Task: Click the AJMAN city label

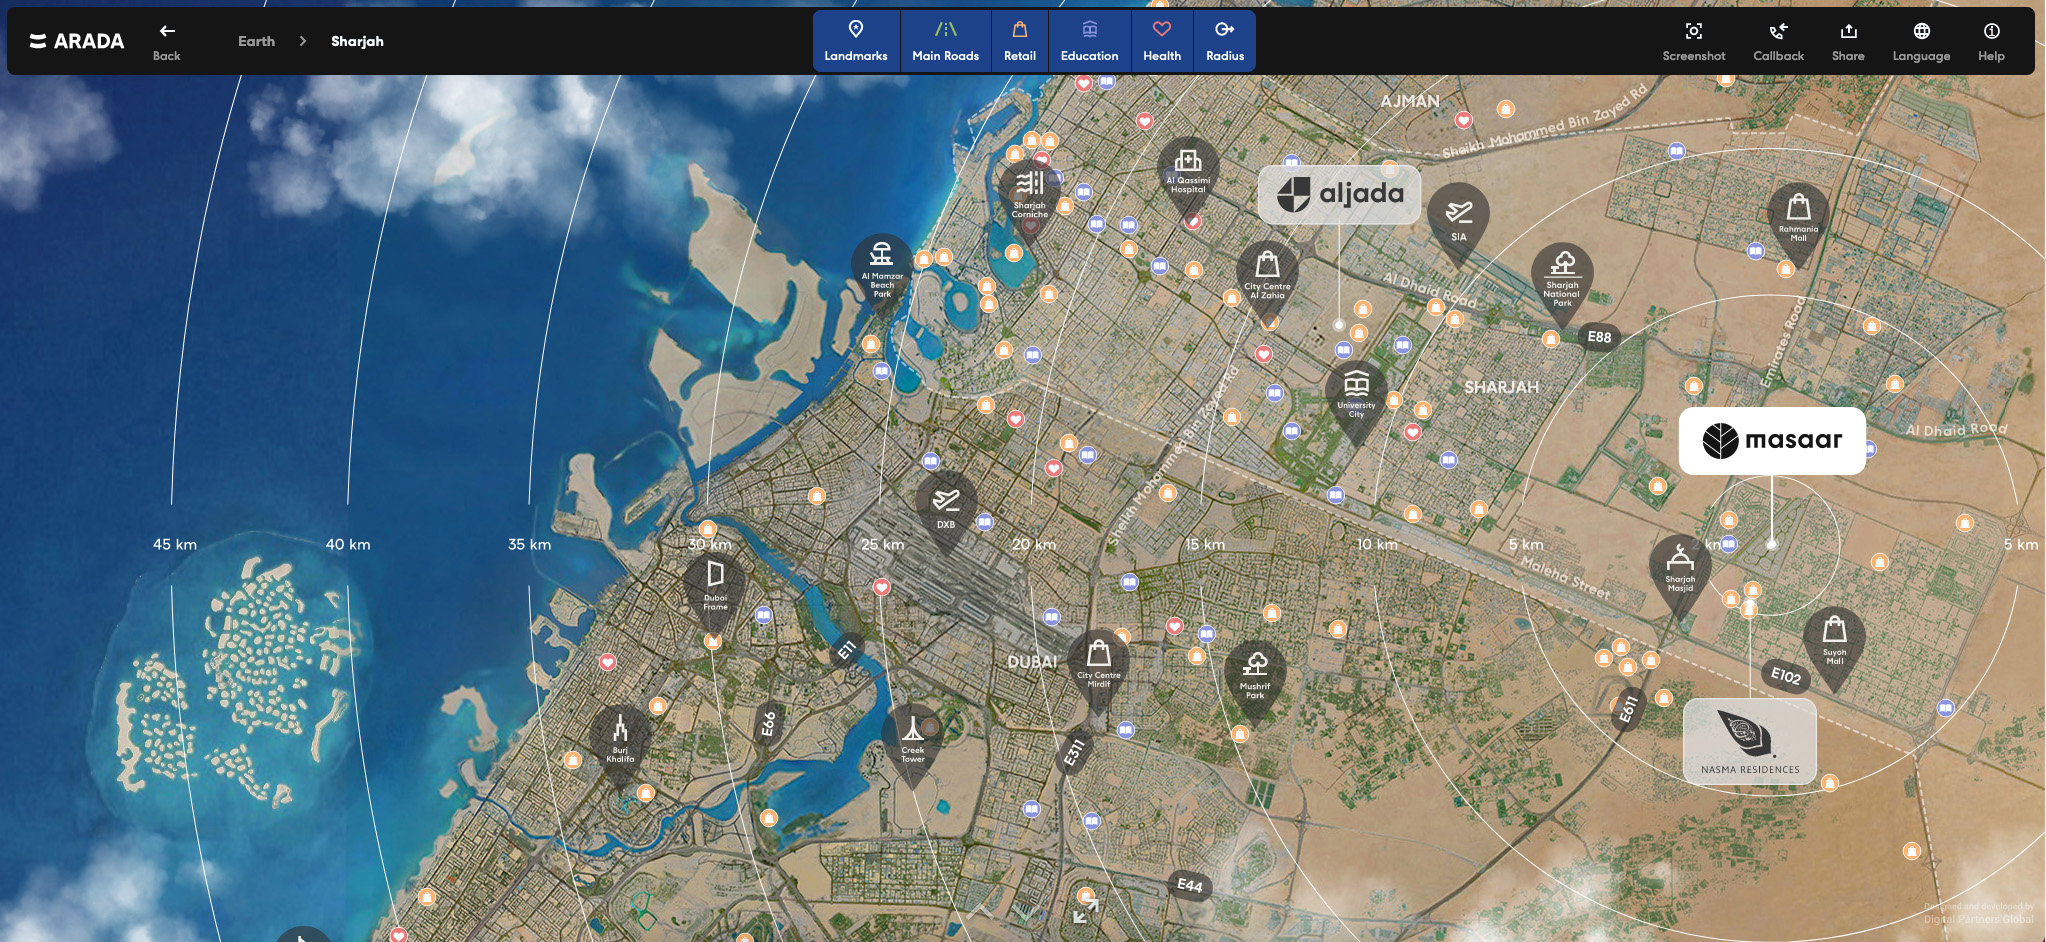Action: coord(1410,101)
